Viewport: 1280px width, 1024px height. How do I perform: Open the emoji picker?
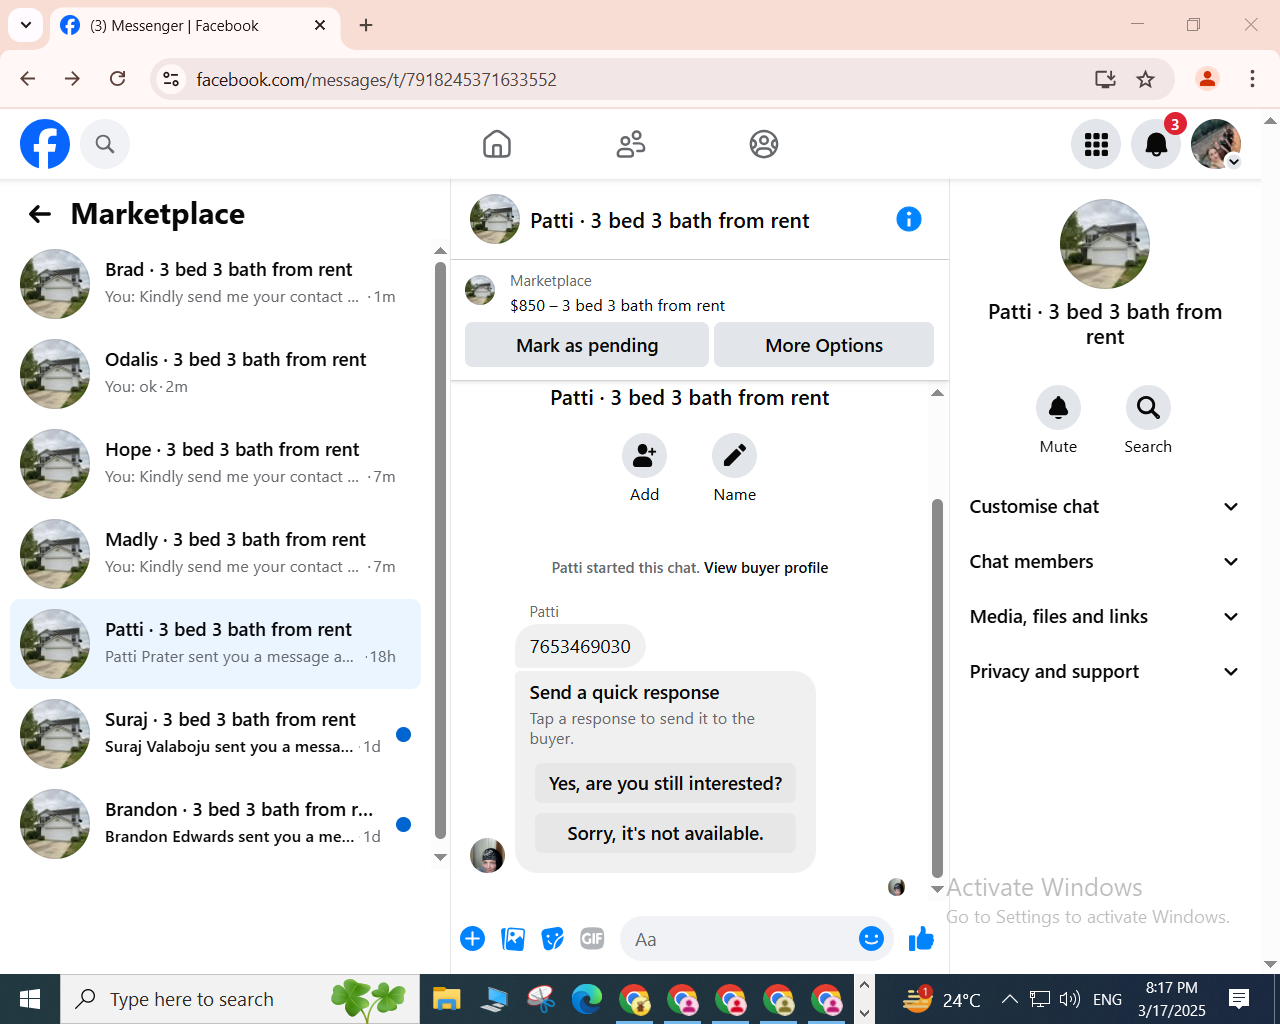tap(872, 939)
